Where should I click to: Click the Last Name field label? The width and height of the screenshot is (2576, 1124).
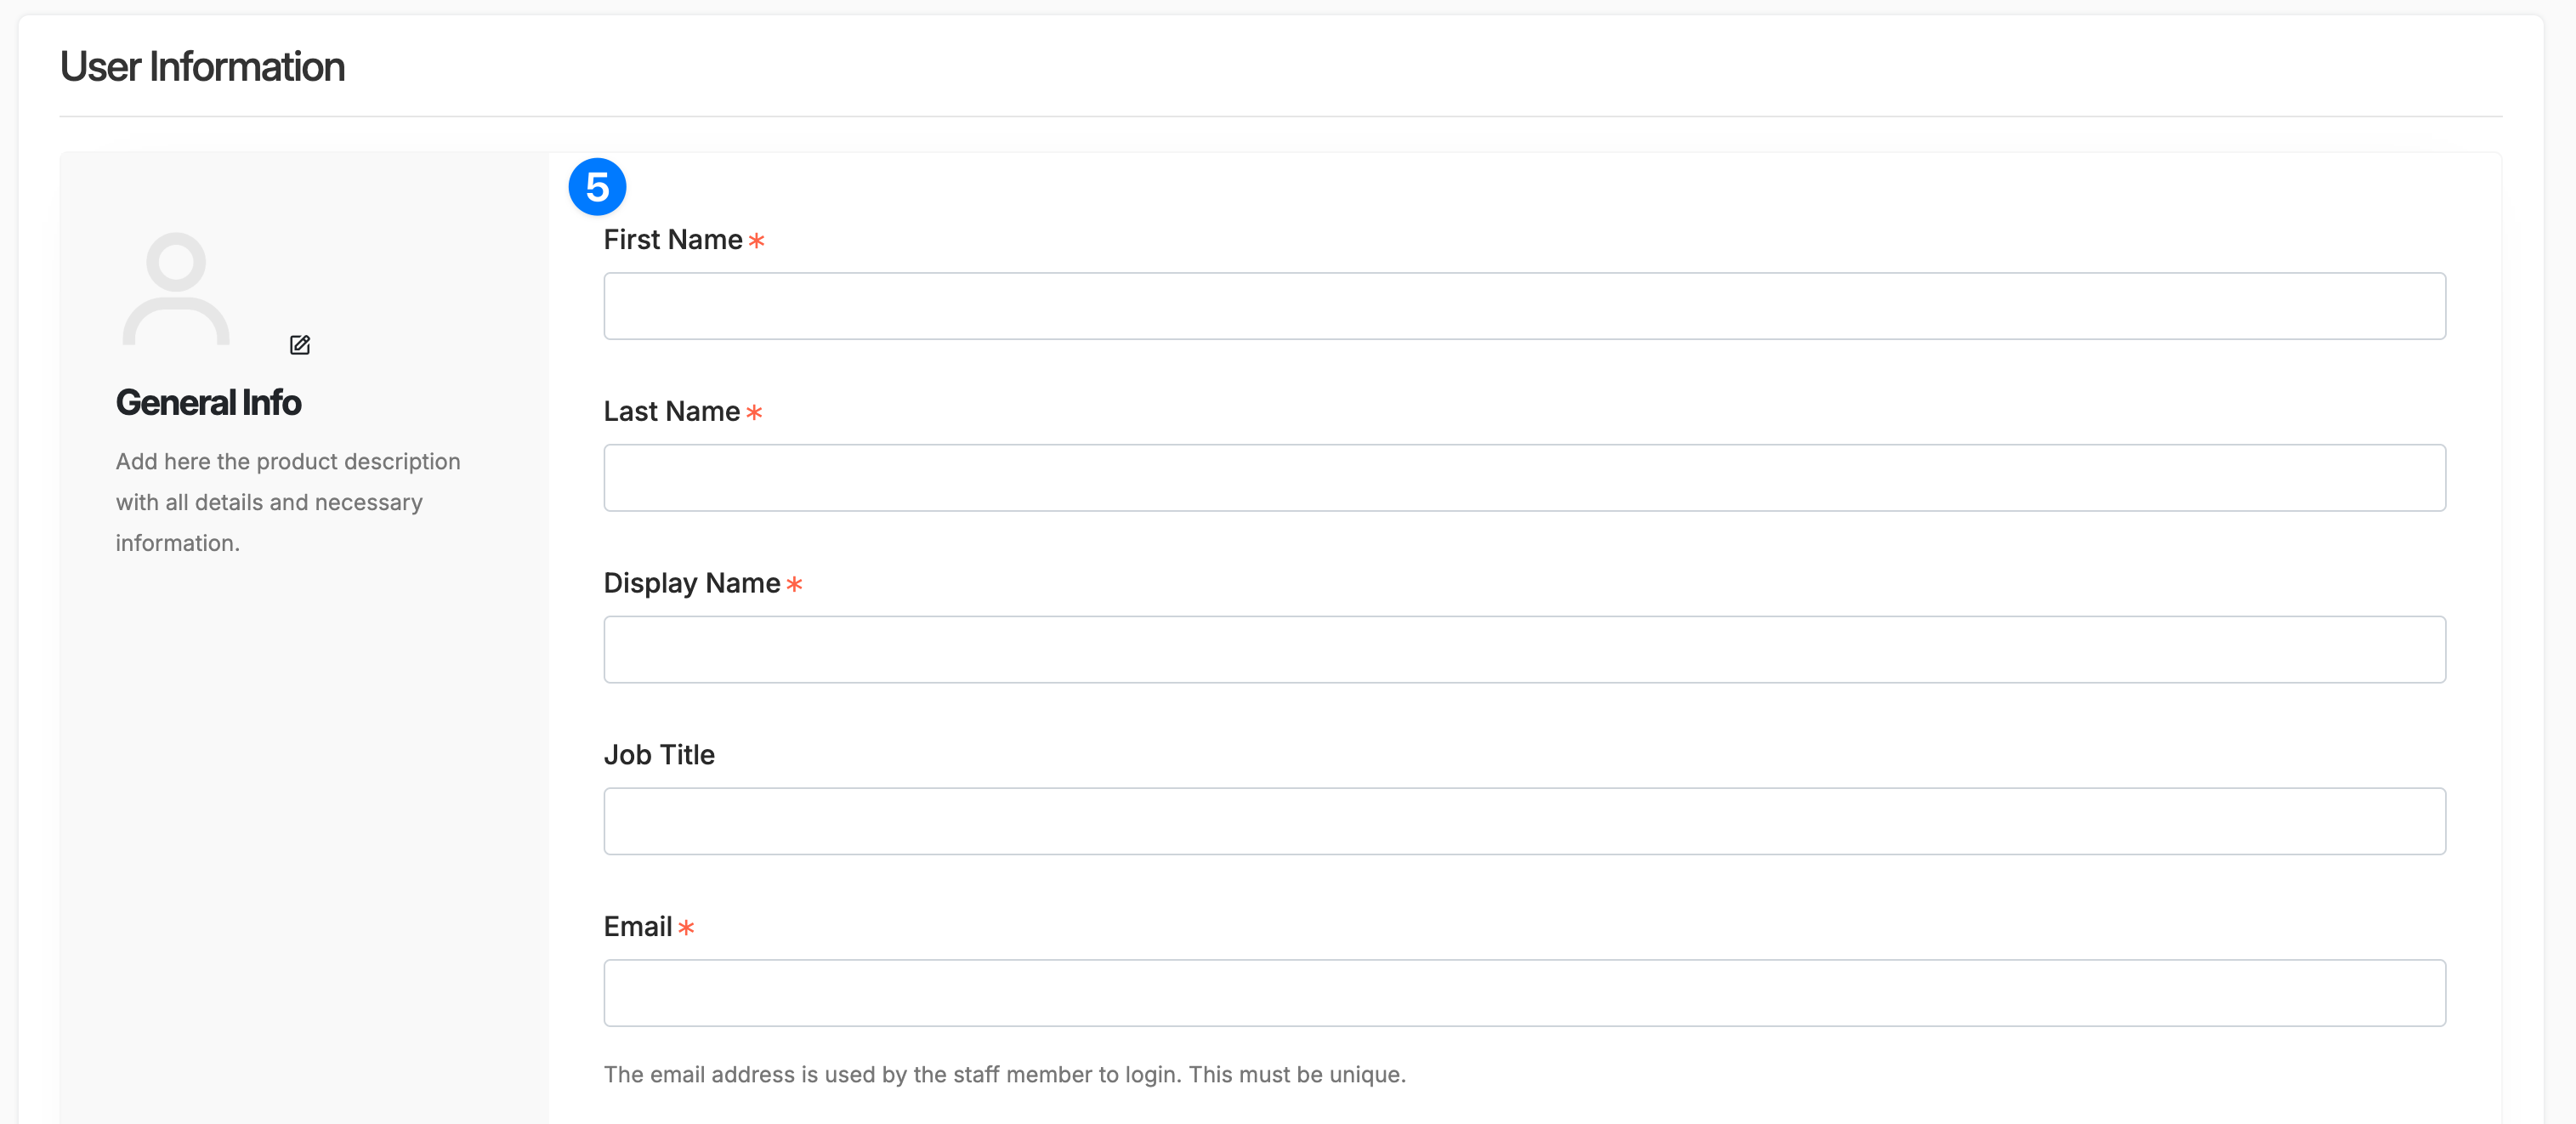(670, 411)
